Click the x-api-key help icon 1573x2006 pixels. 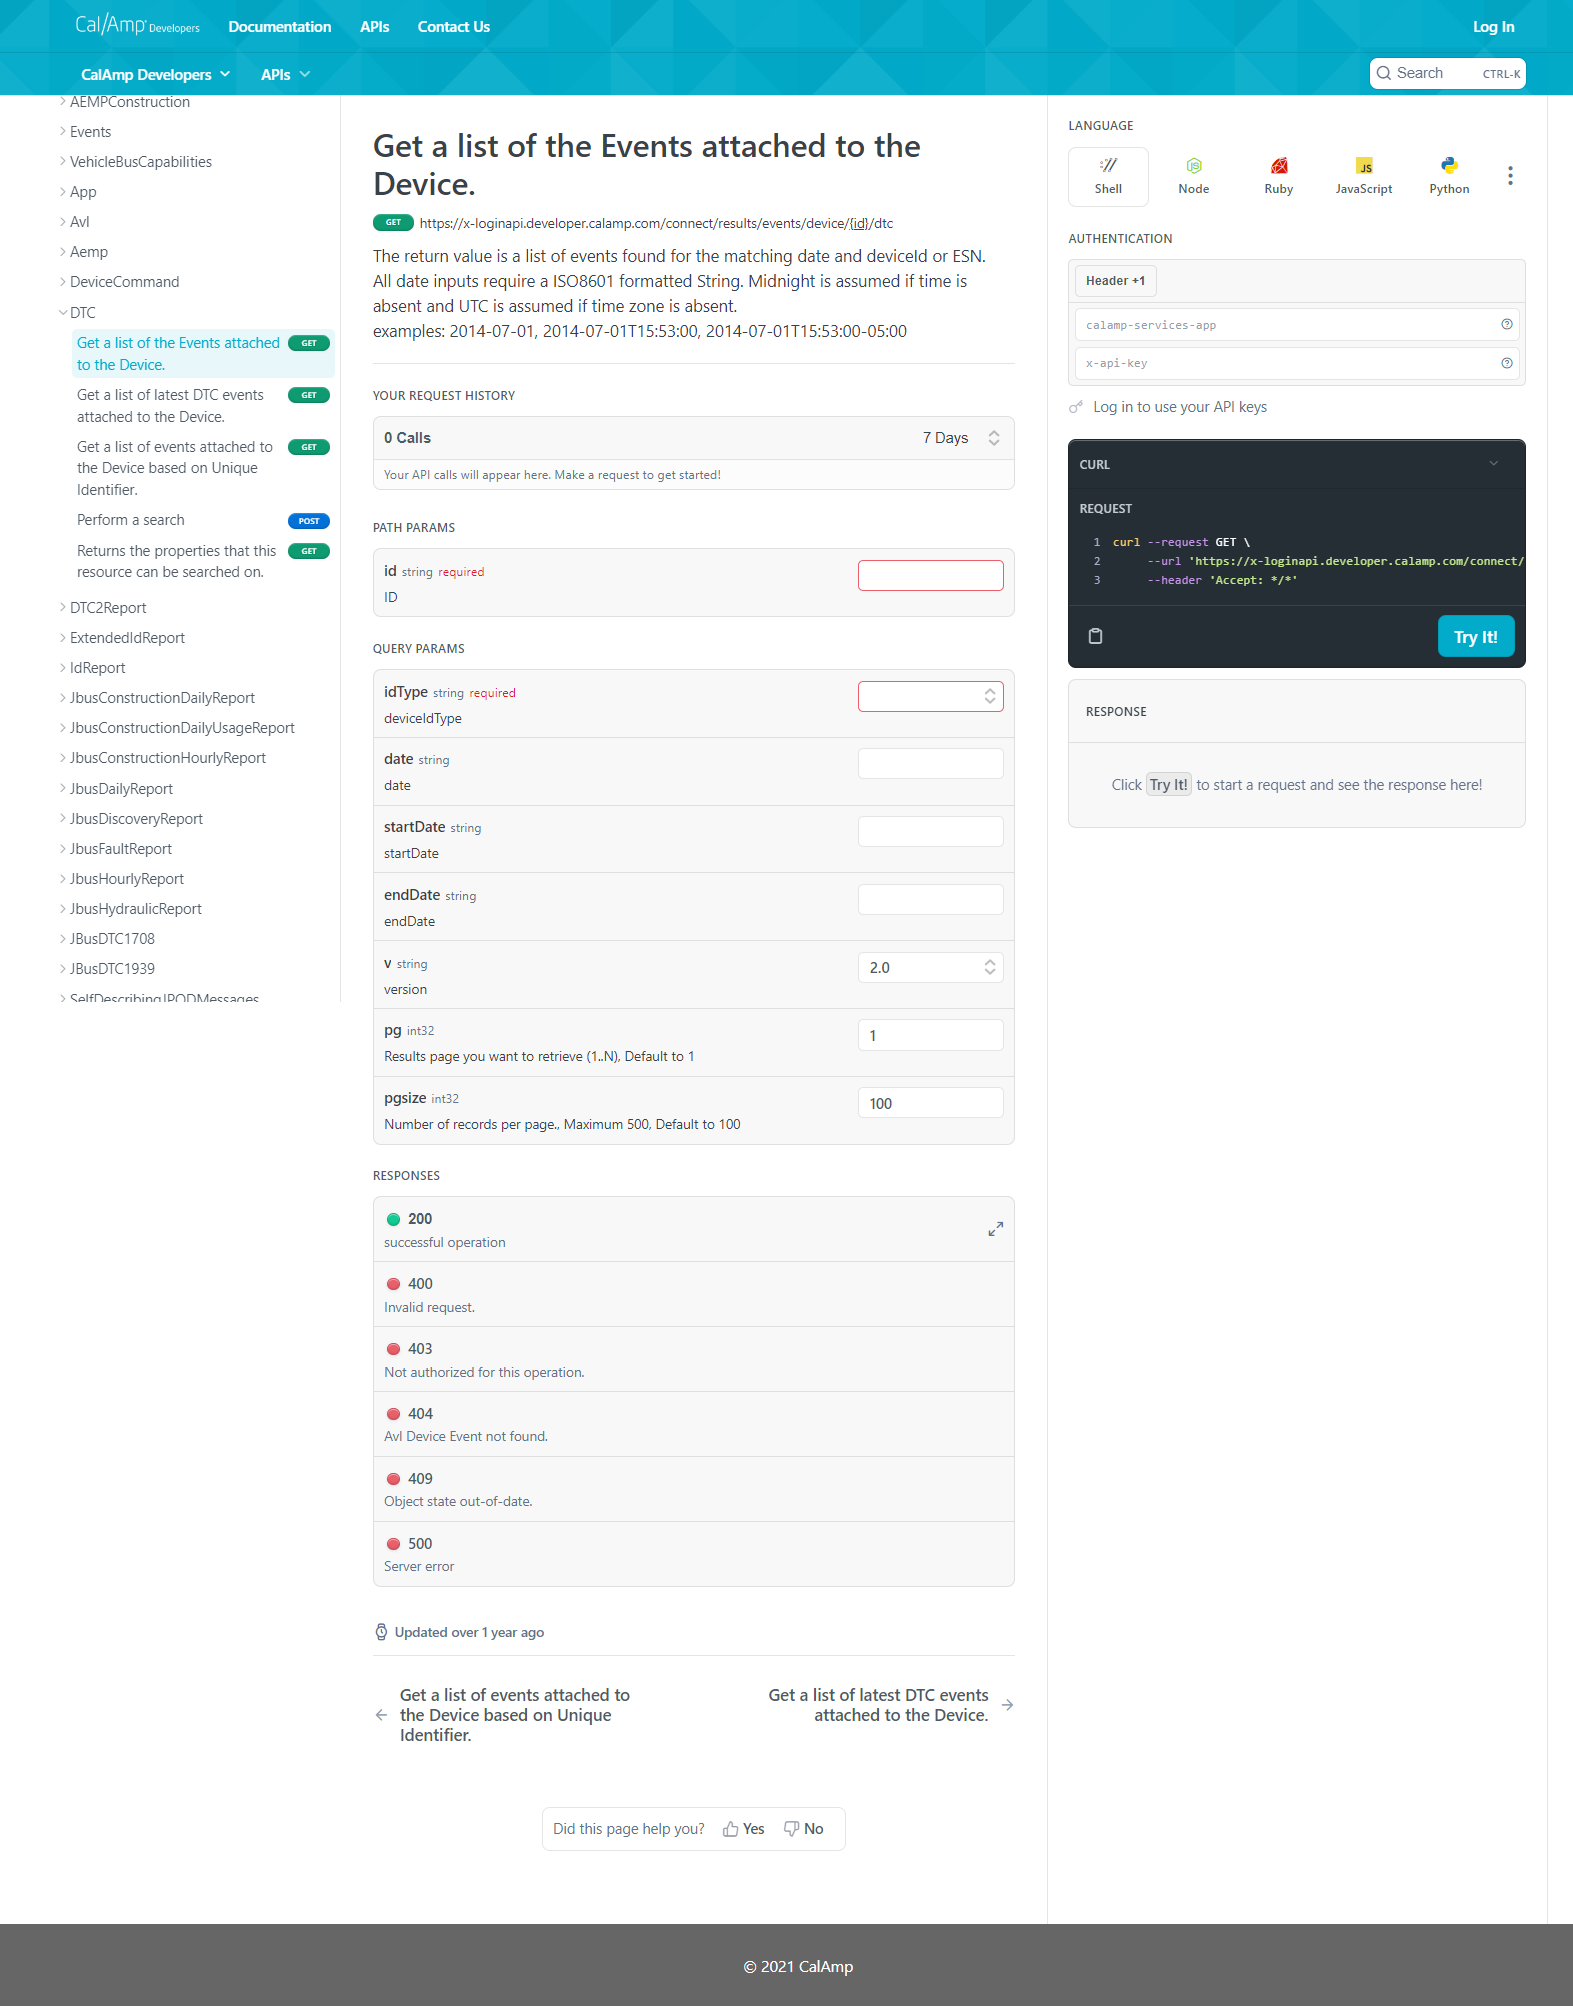click(x=1506, y=363)
